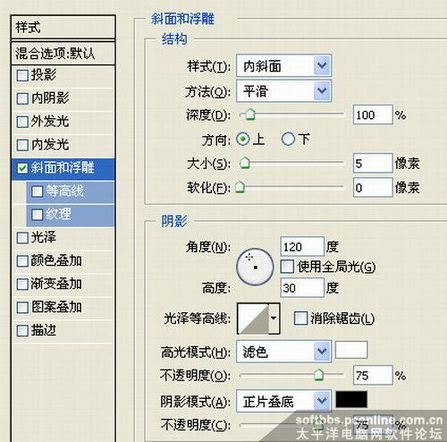Enable the 图案叠加 checkbox
This screenshot has height=442, width=447.
pos(22,307)
